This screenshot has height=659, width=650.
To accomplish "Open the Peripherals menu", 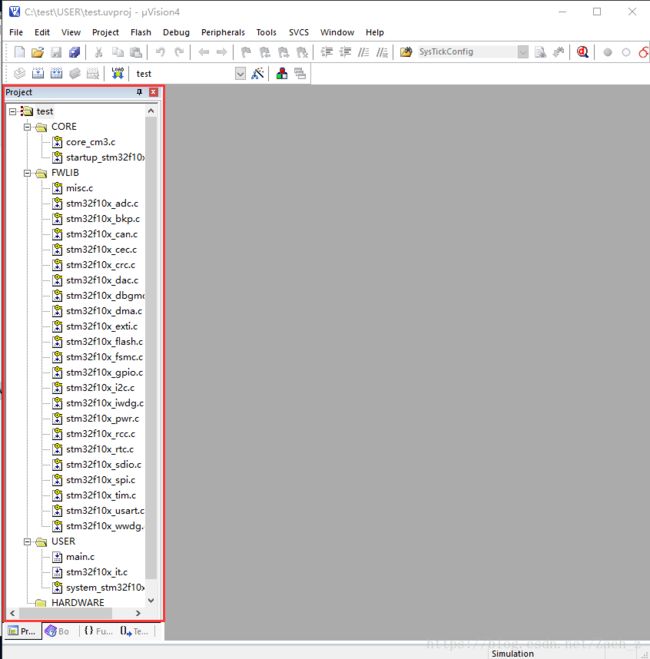I will [223, 32].
